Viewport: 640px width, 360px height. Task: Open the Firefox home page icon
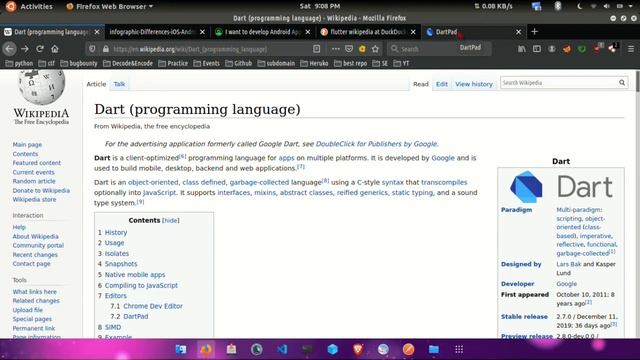tap(55, 49)
